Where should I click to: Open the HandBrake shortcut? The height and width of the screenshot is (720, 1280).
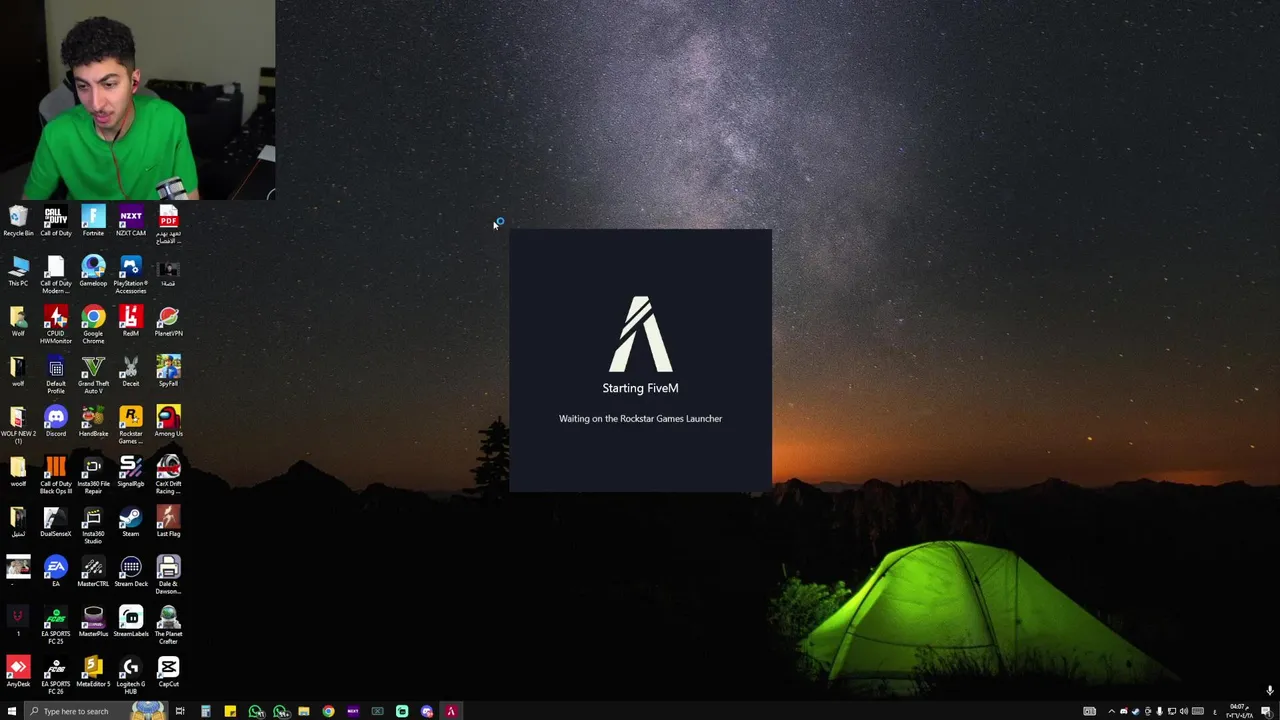93,422
